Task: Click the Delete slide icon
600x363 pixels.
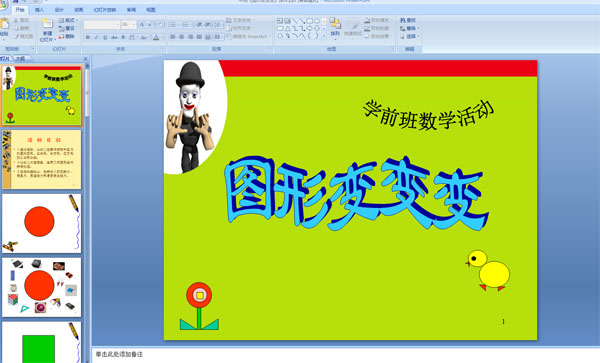Action: click(x=61, y=36)
